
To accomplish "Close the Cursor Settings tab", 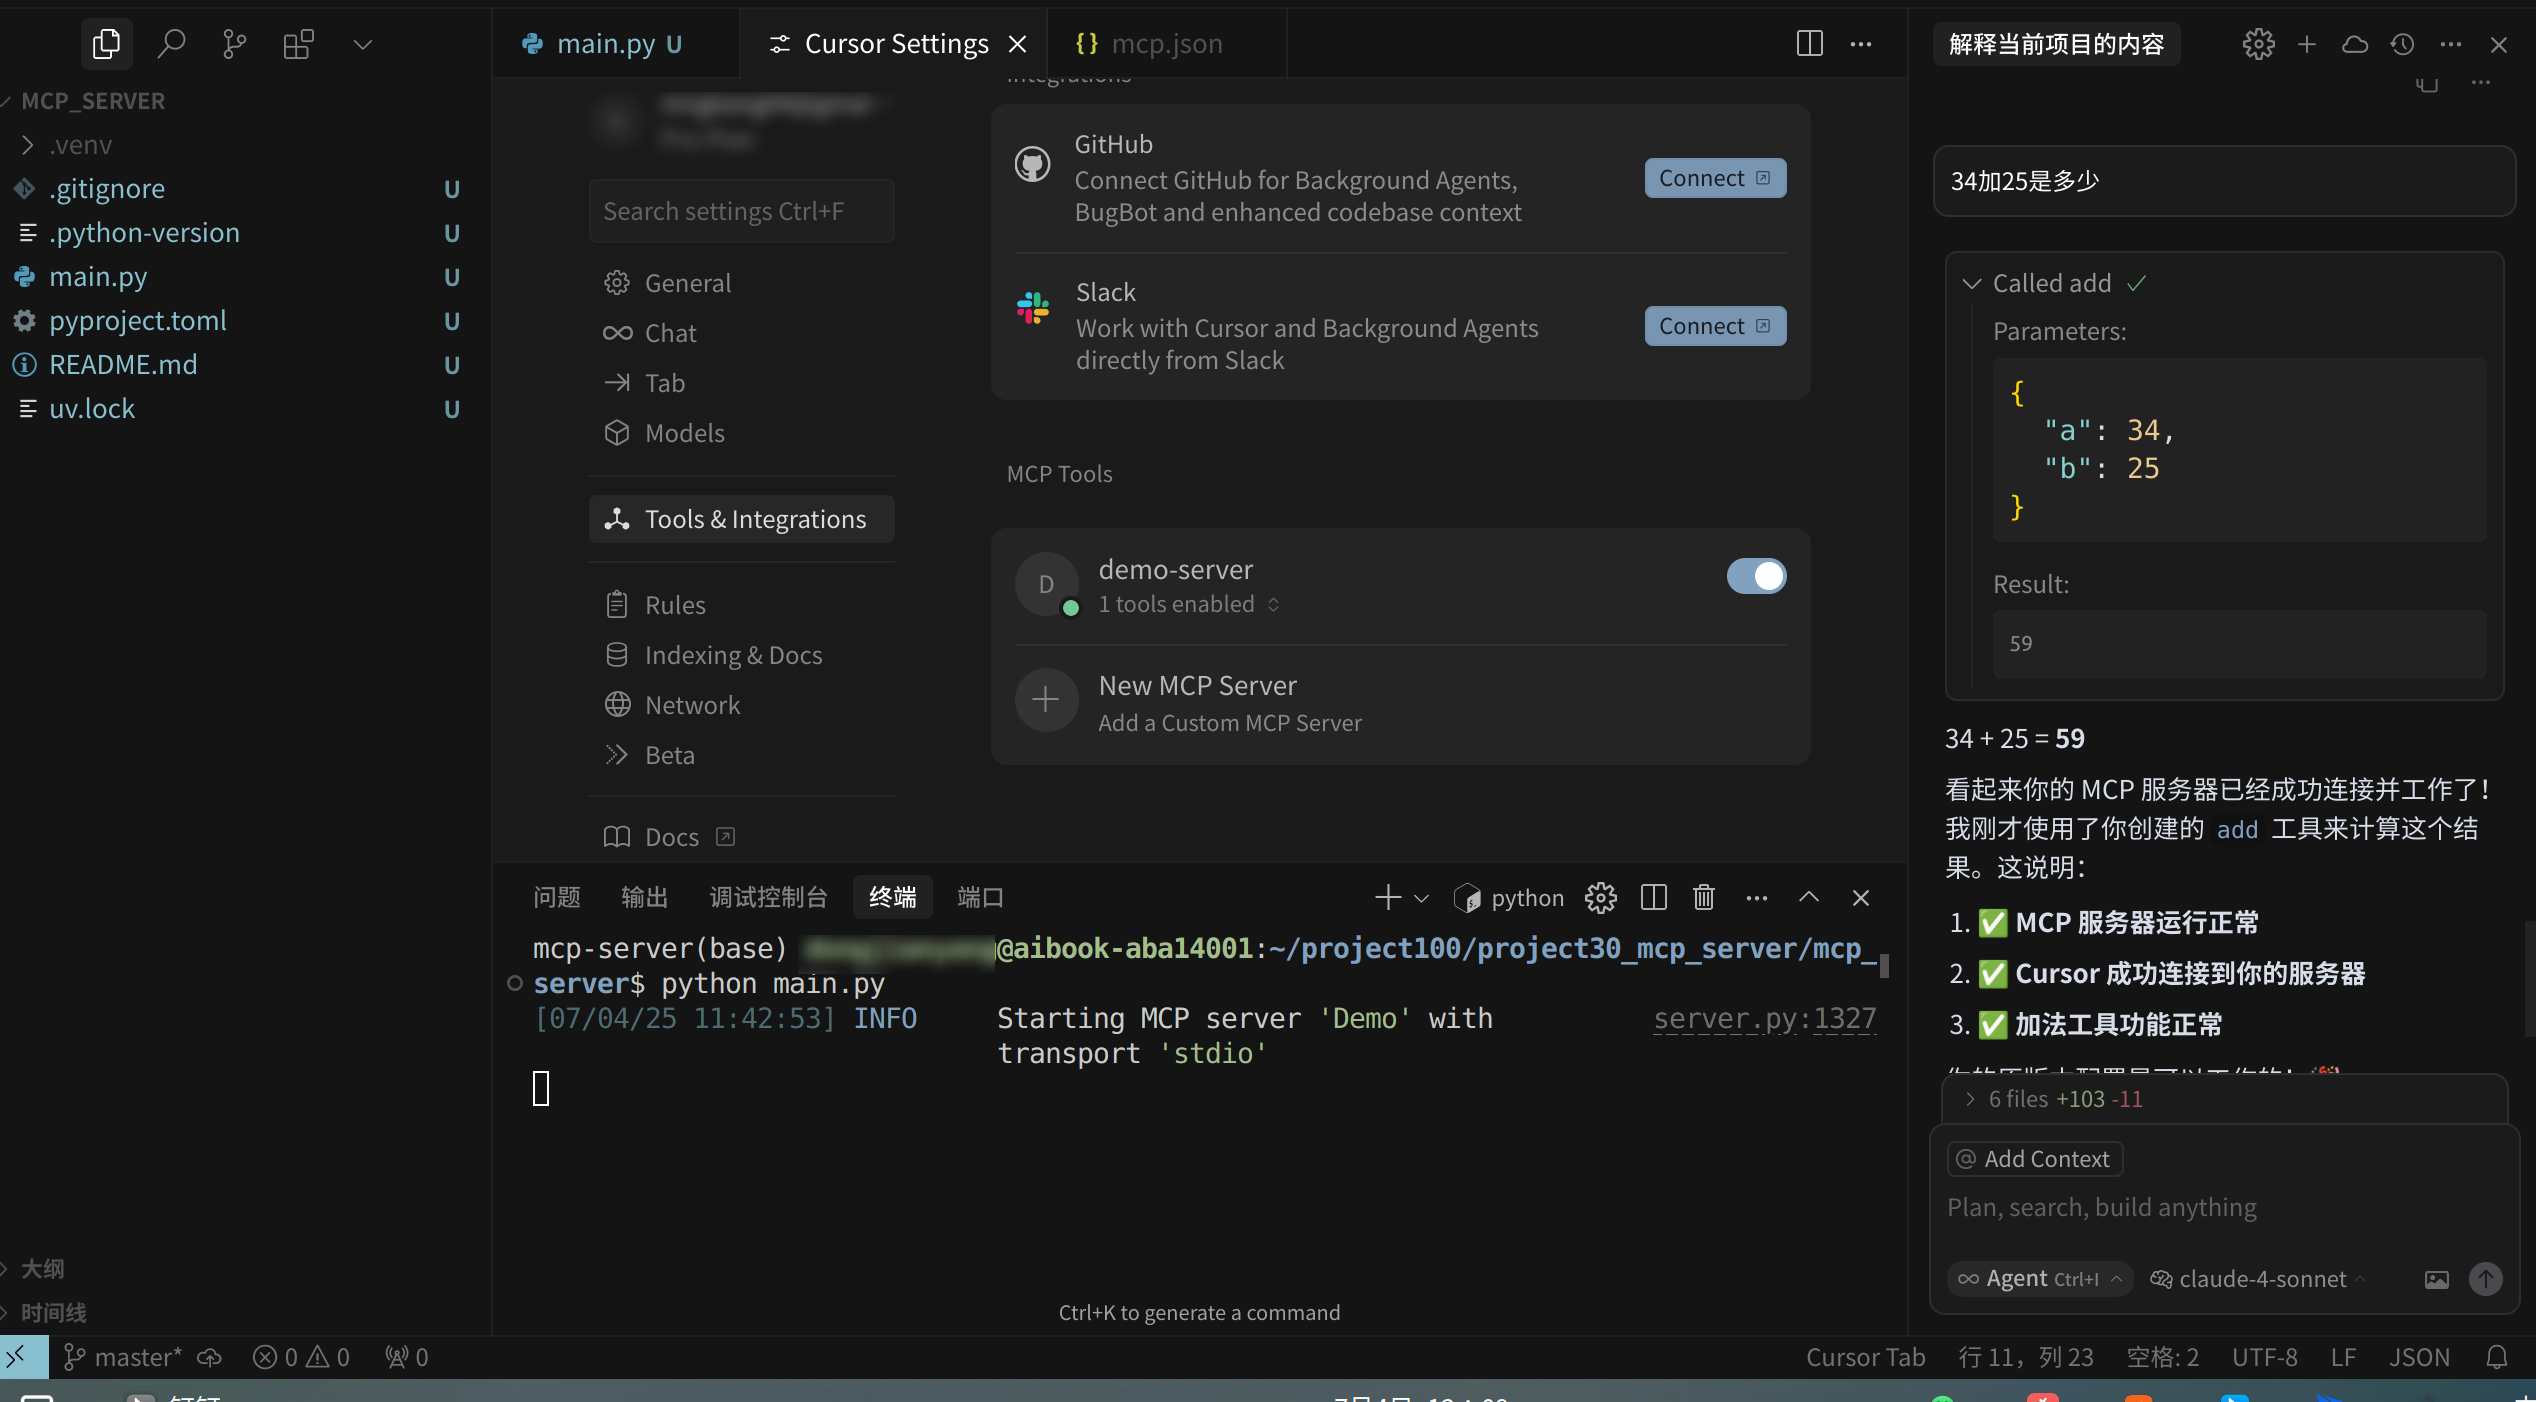I will pos(1018,44).
